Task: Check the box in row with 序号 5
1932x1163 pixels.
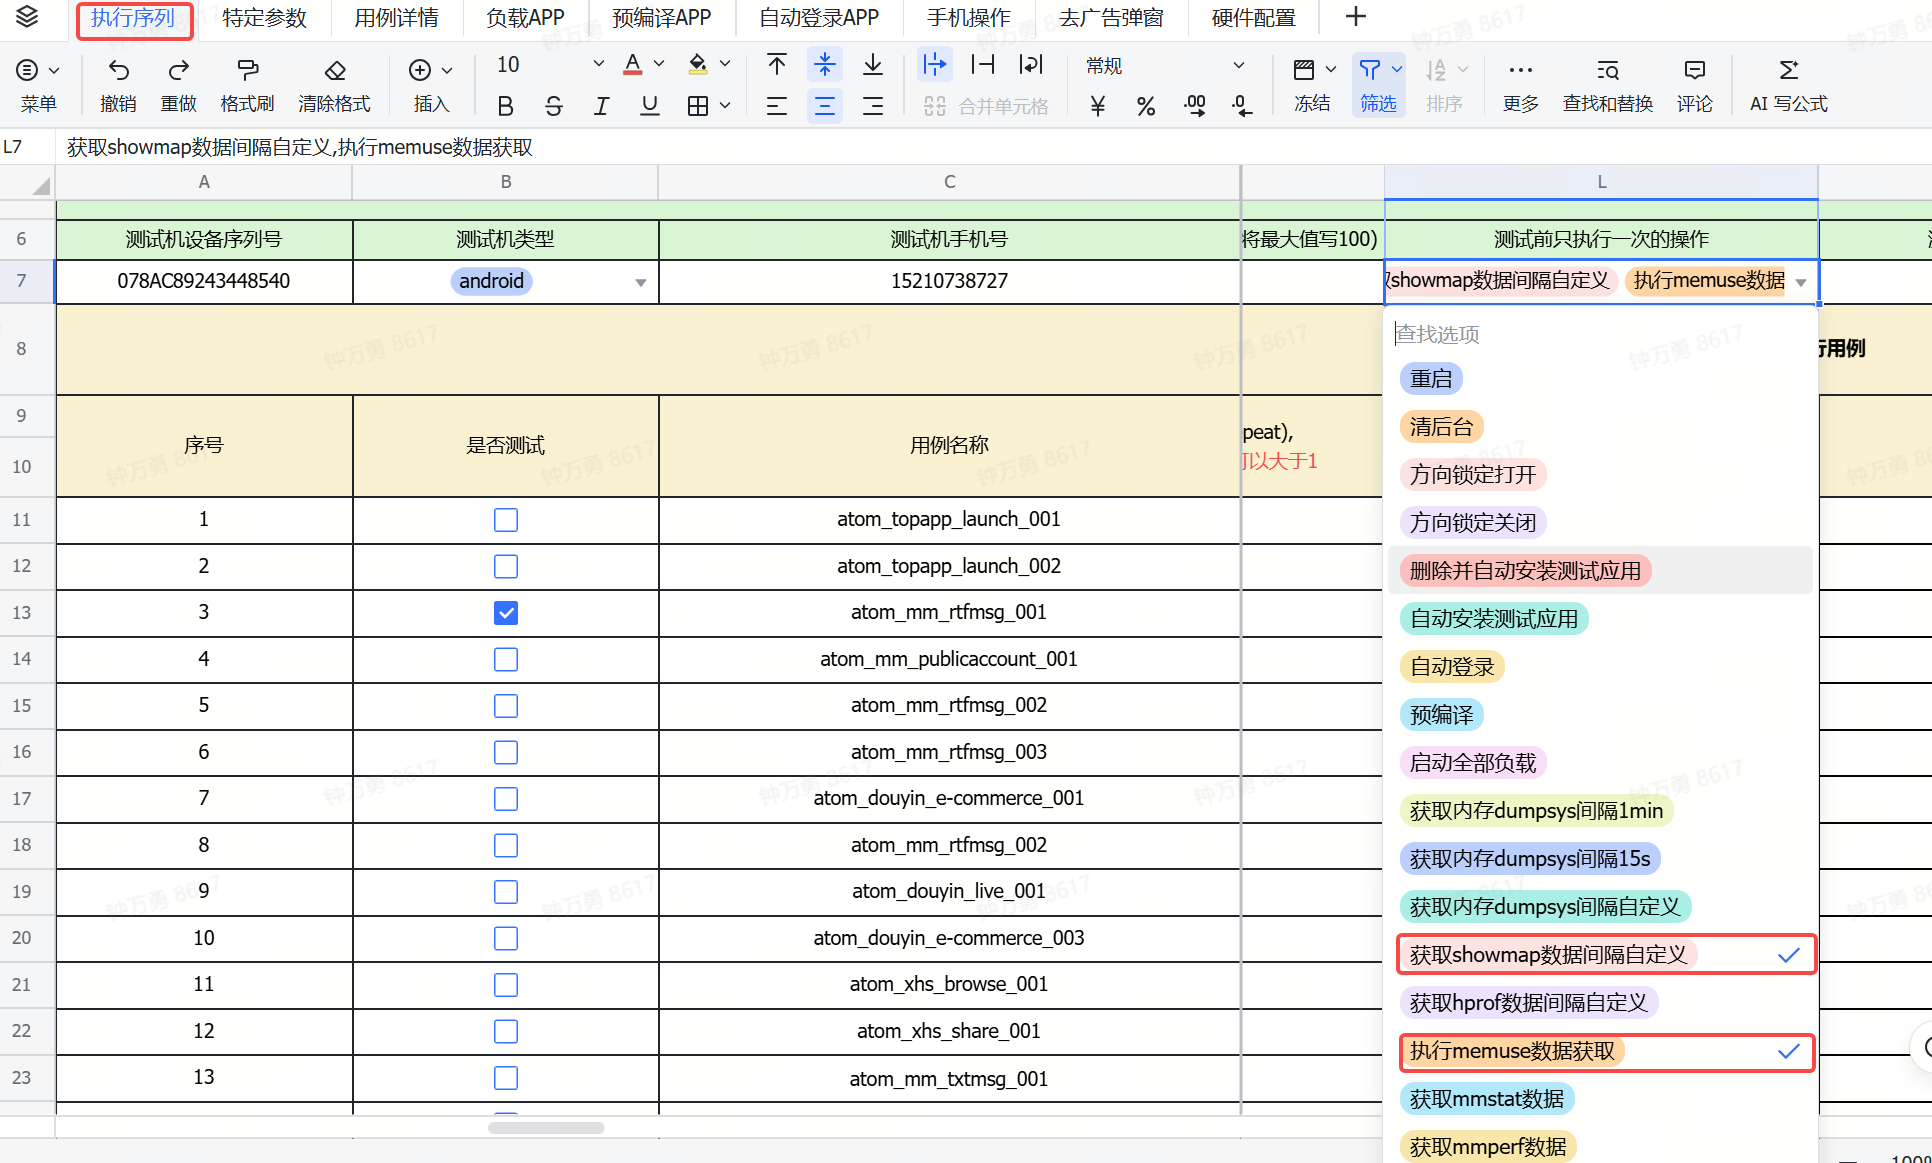Action: click(x=506, y=706)
